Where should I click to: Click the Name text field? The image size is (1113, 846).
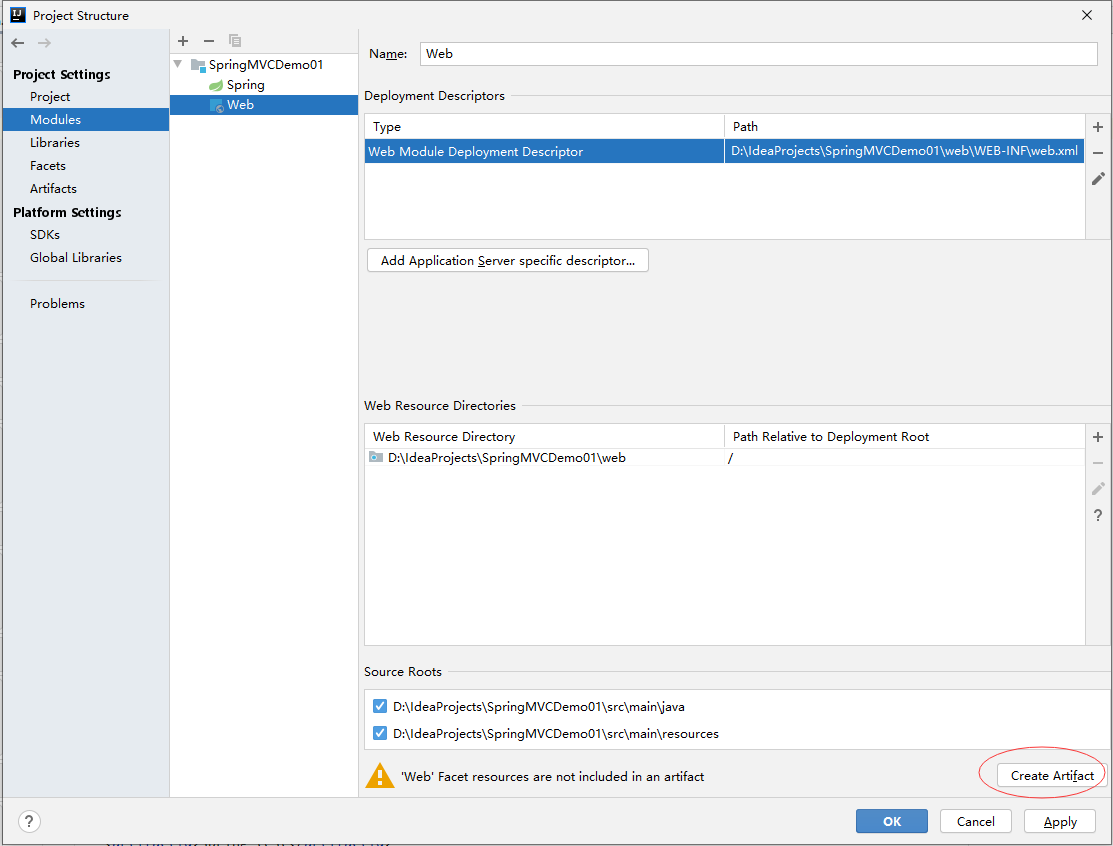(x=758, y=54)
